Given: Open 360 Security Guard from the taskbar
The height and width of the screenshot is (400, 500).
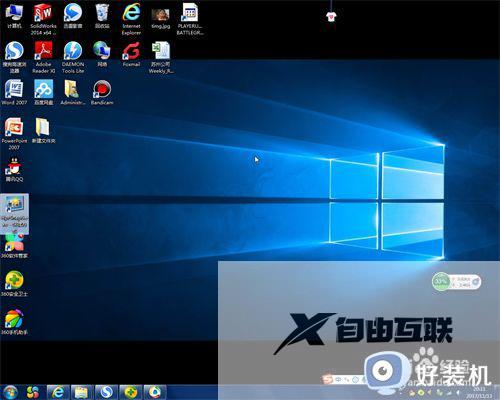Looking at the screenshot, I should tap(131, 392).
